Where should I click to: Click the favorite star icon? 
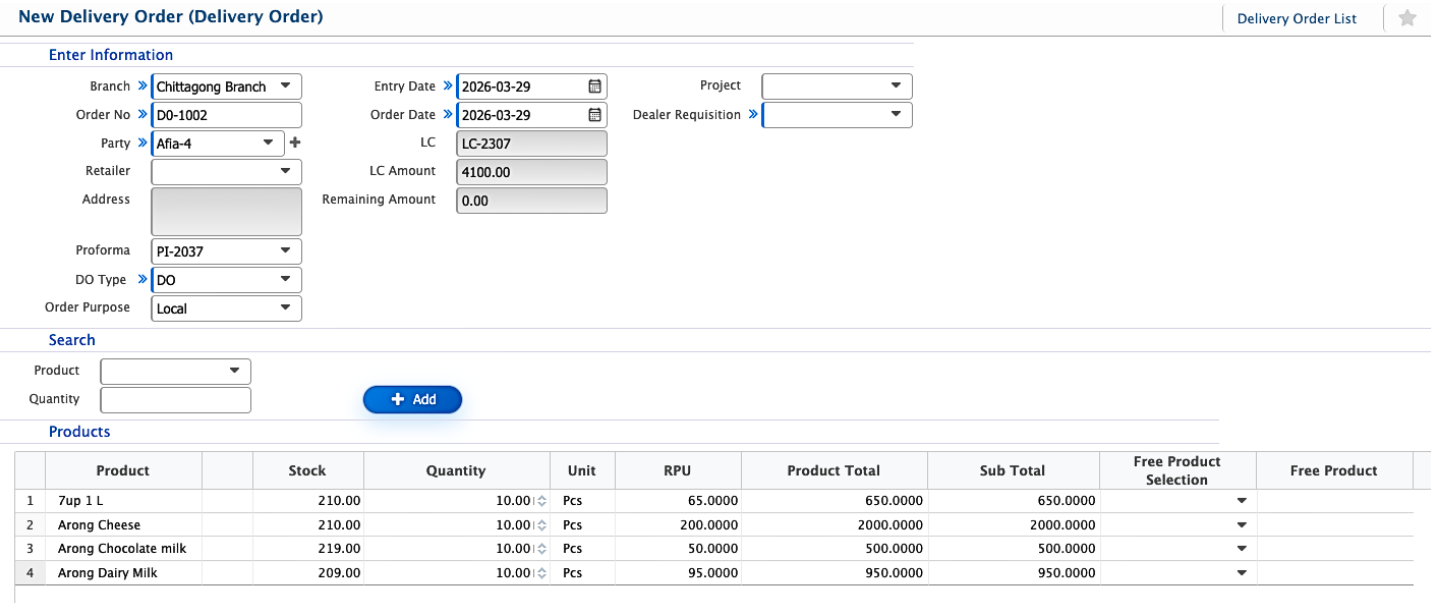(x=1407, y=18)
